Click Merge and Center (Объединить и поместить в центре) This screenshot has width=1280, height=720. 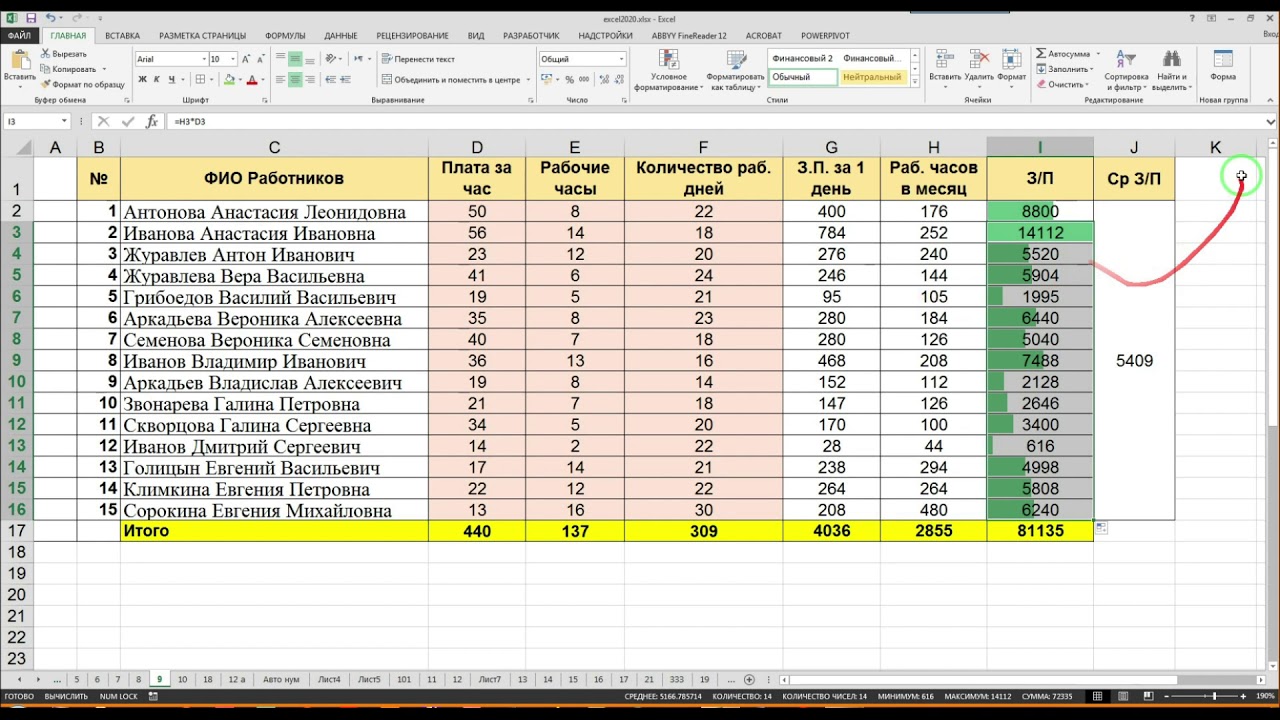point(452,79)
